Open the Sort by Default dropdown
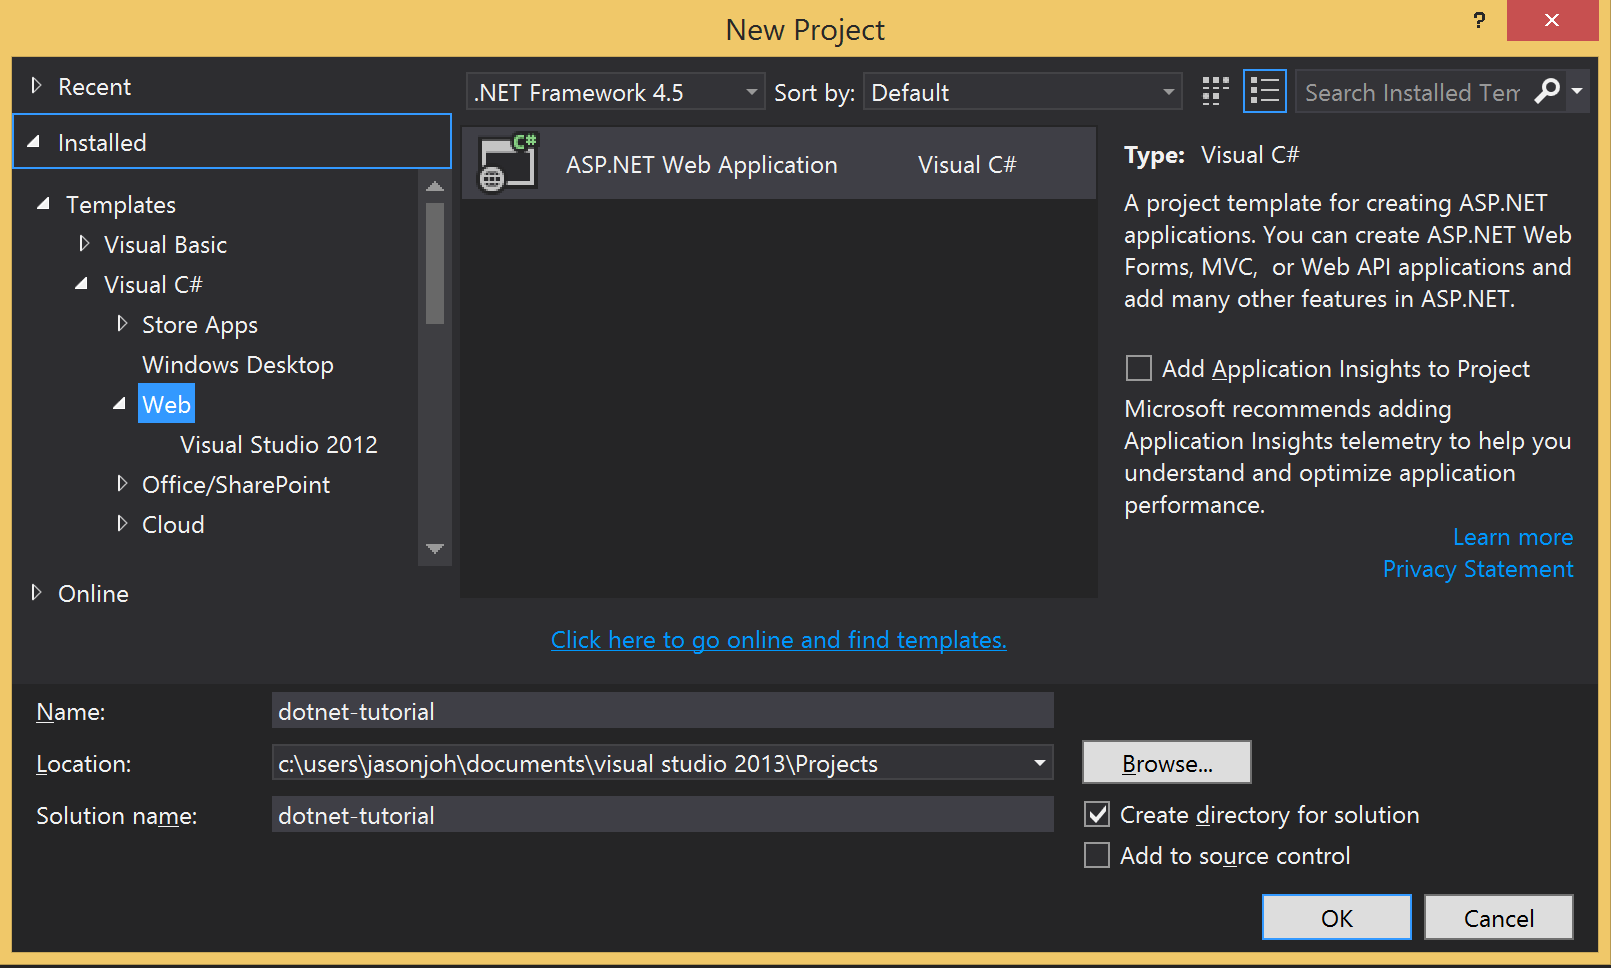This screenshot has height=968, width=1611. click(1022, 92)
